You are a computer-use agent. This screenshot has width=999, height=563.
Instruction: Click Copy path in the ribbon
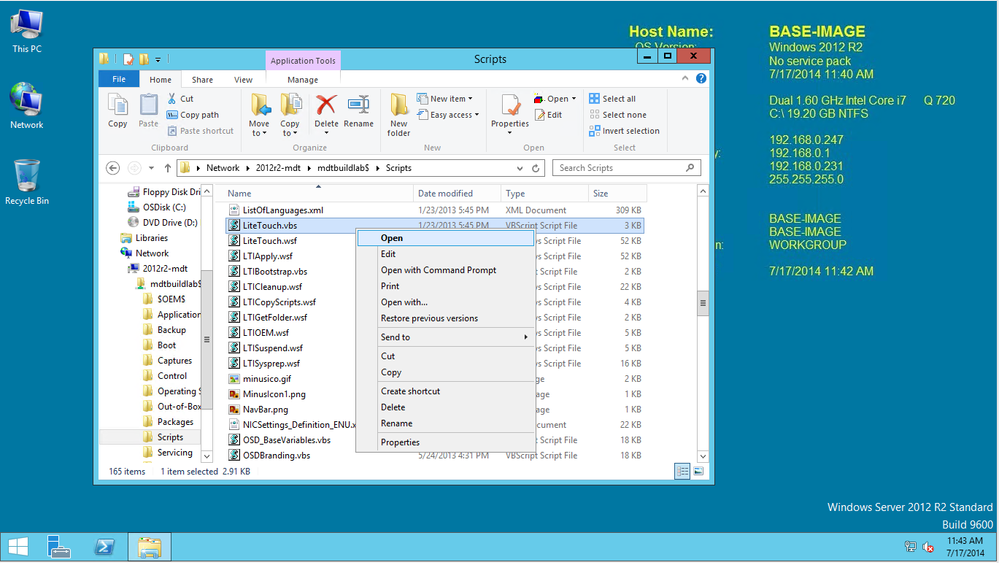[193, 115]
